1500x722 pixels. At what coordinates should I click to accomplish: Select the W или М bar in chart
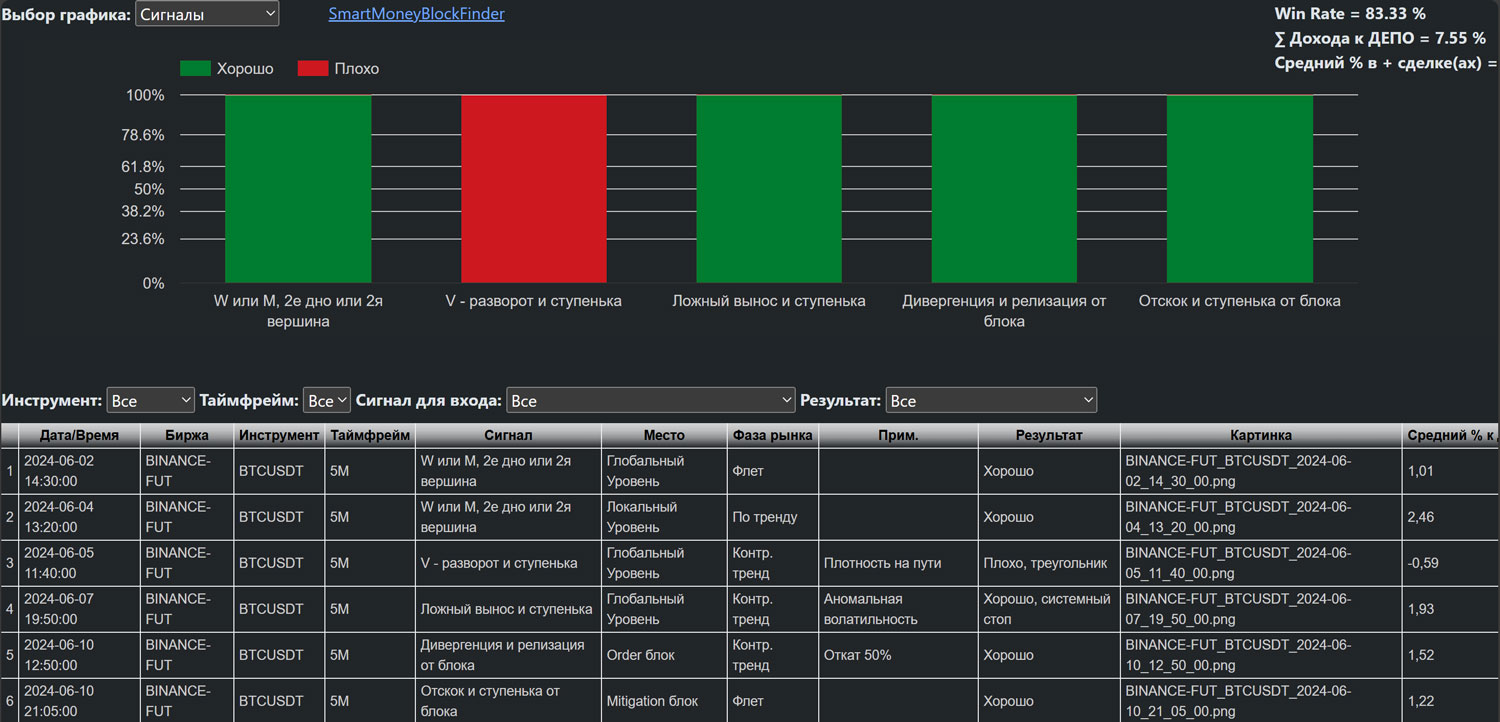[298, 189]
